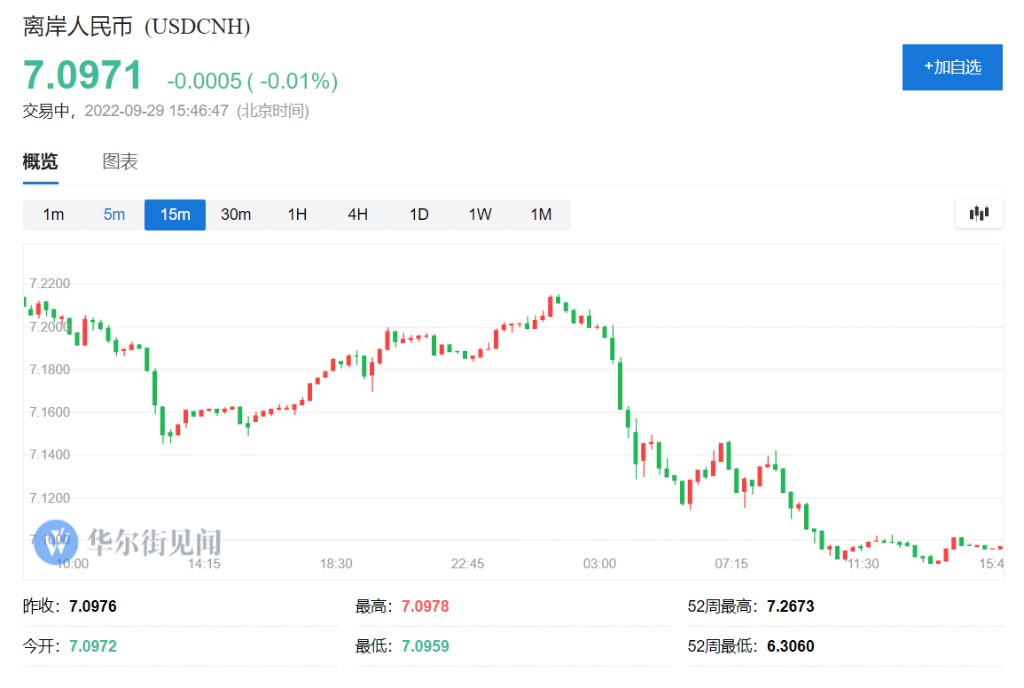Switch to 1W weekly interval

[480, 215]
